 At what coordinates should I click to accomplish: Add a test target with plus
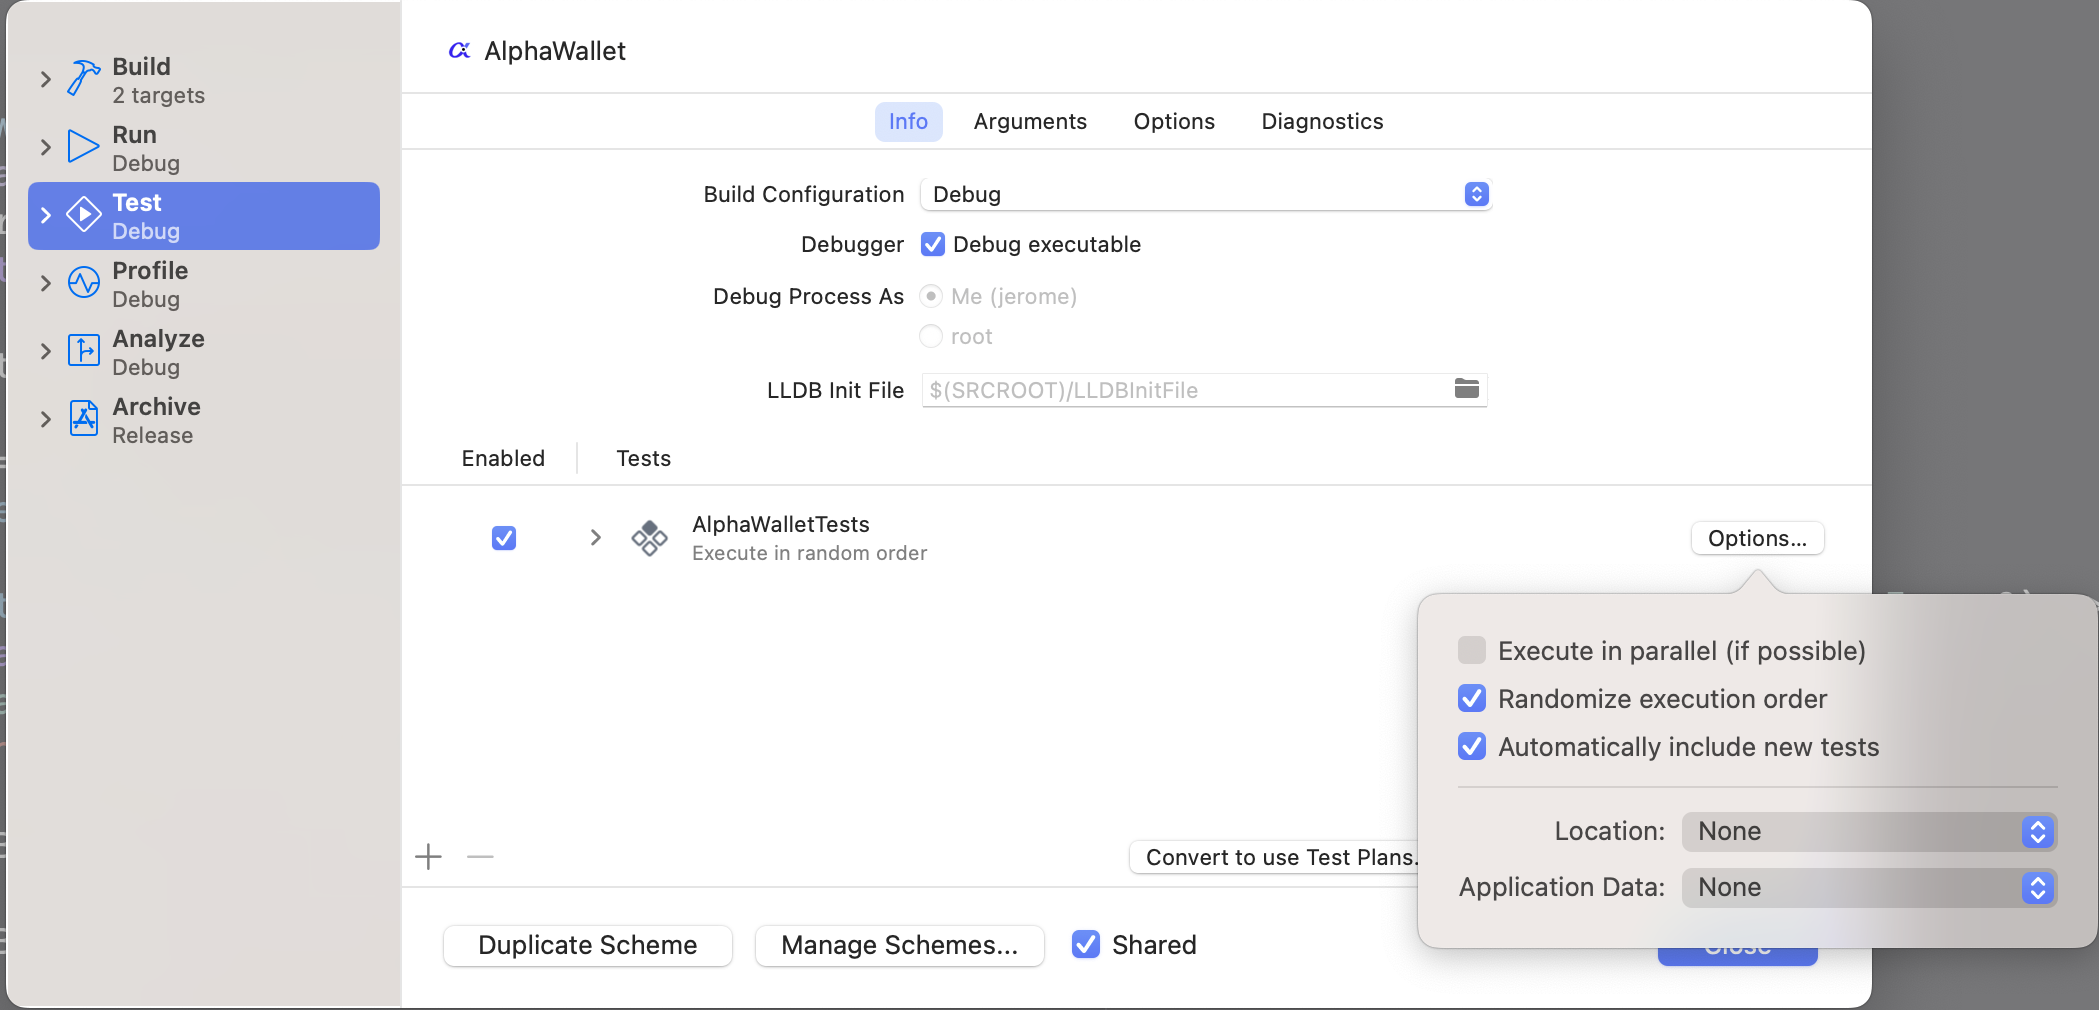pyautogui.click(x=428, y=857)
